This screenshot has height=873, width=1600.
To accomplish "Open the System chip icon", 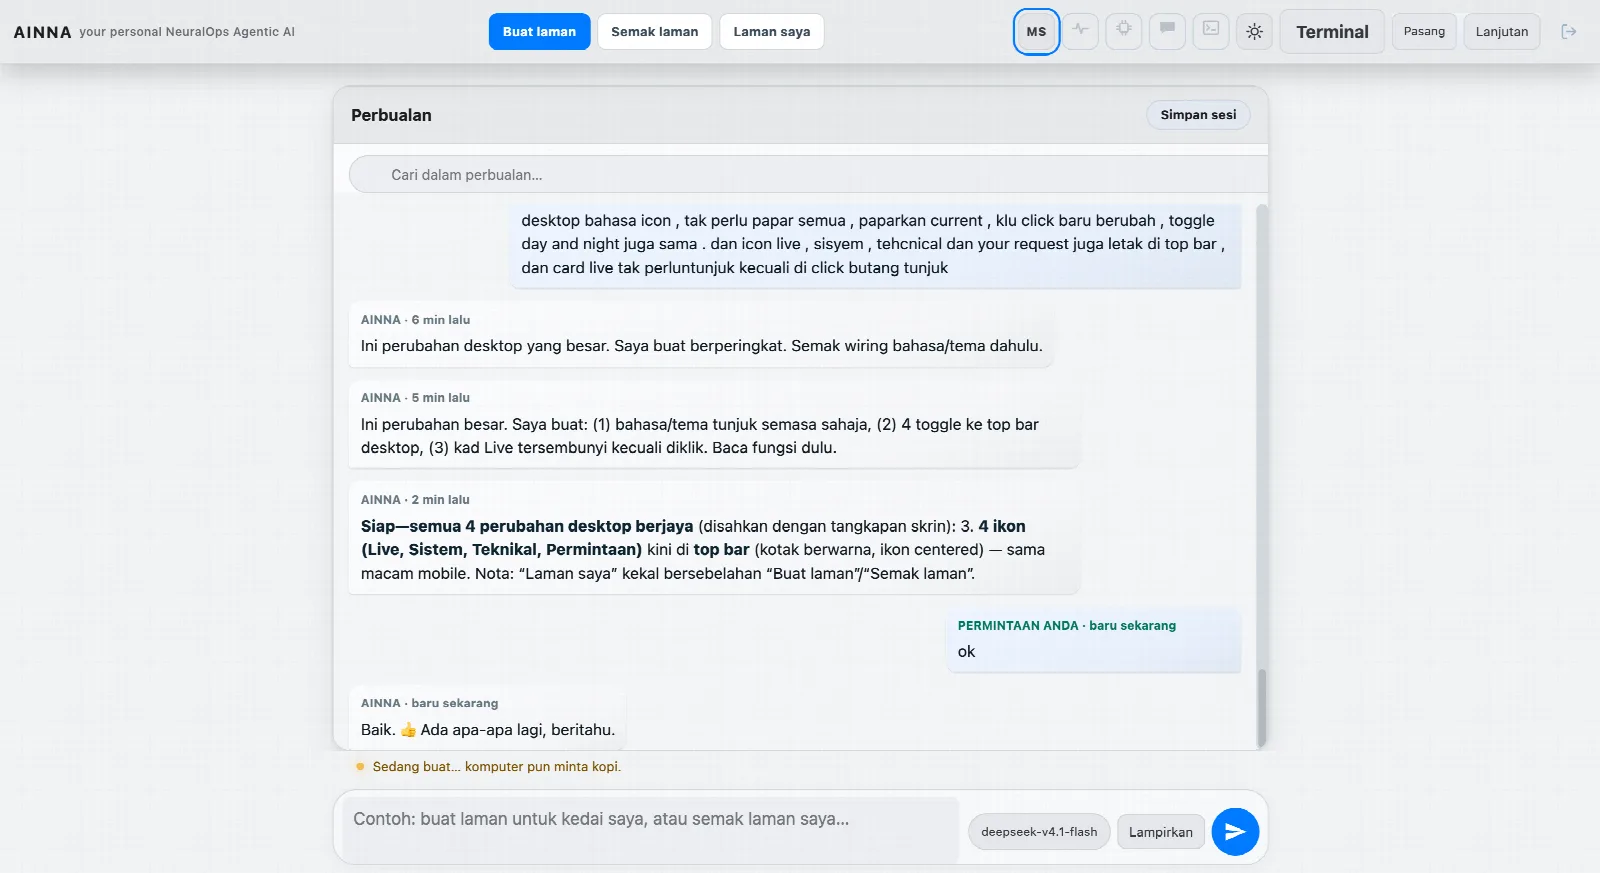I will (x=1124, y=31).
